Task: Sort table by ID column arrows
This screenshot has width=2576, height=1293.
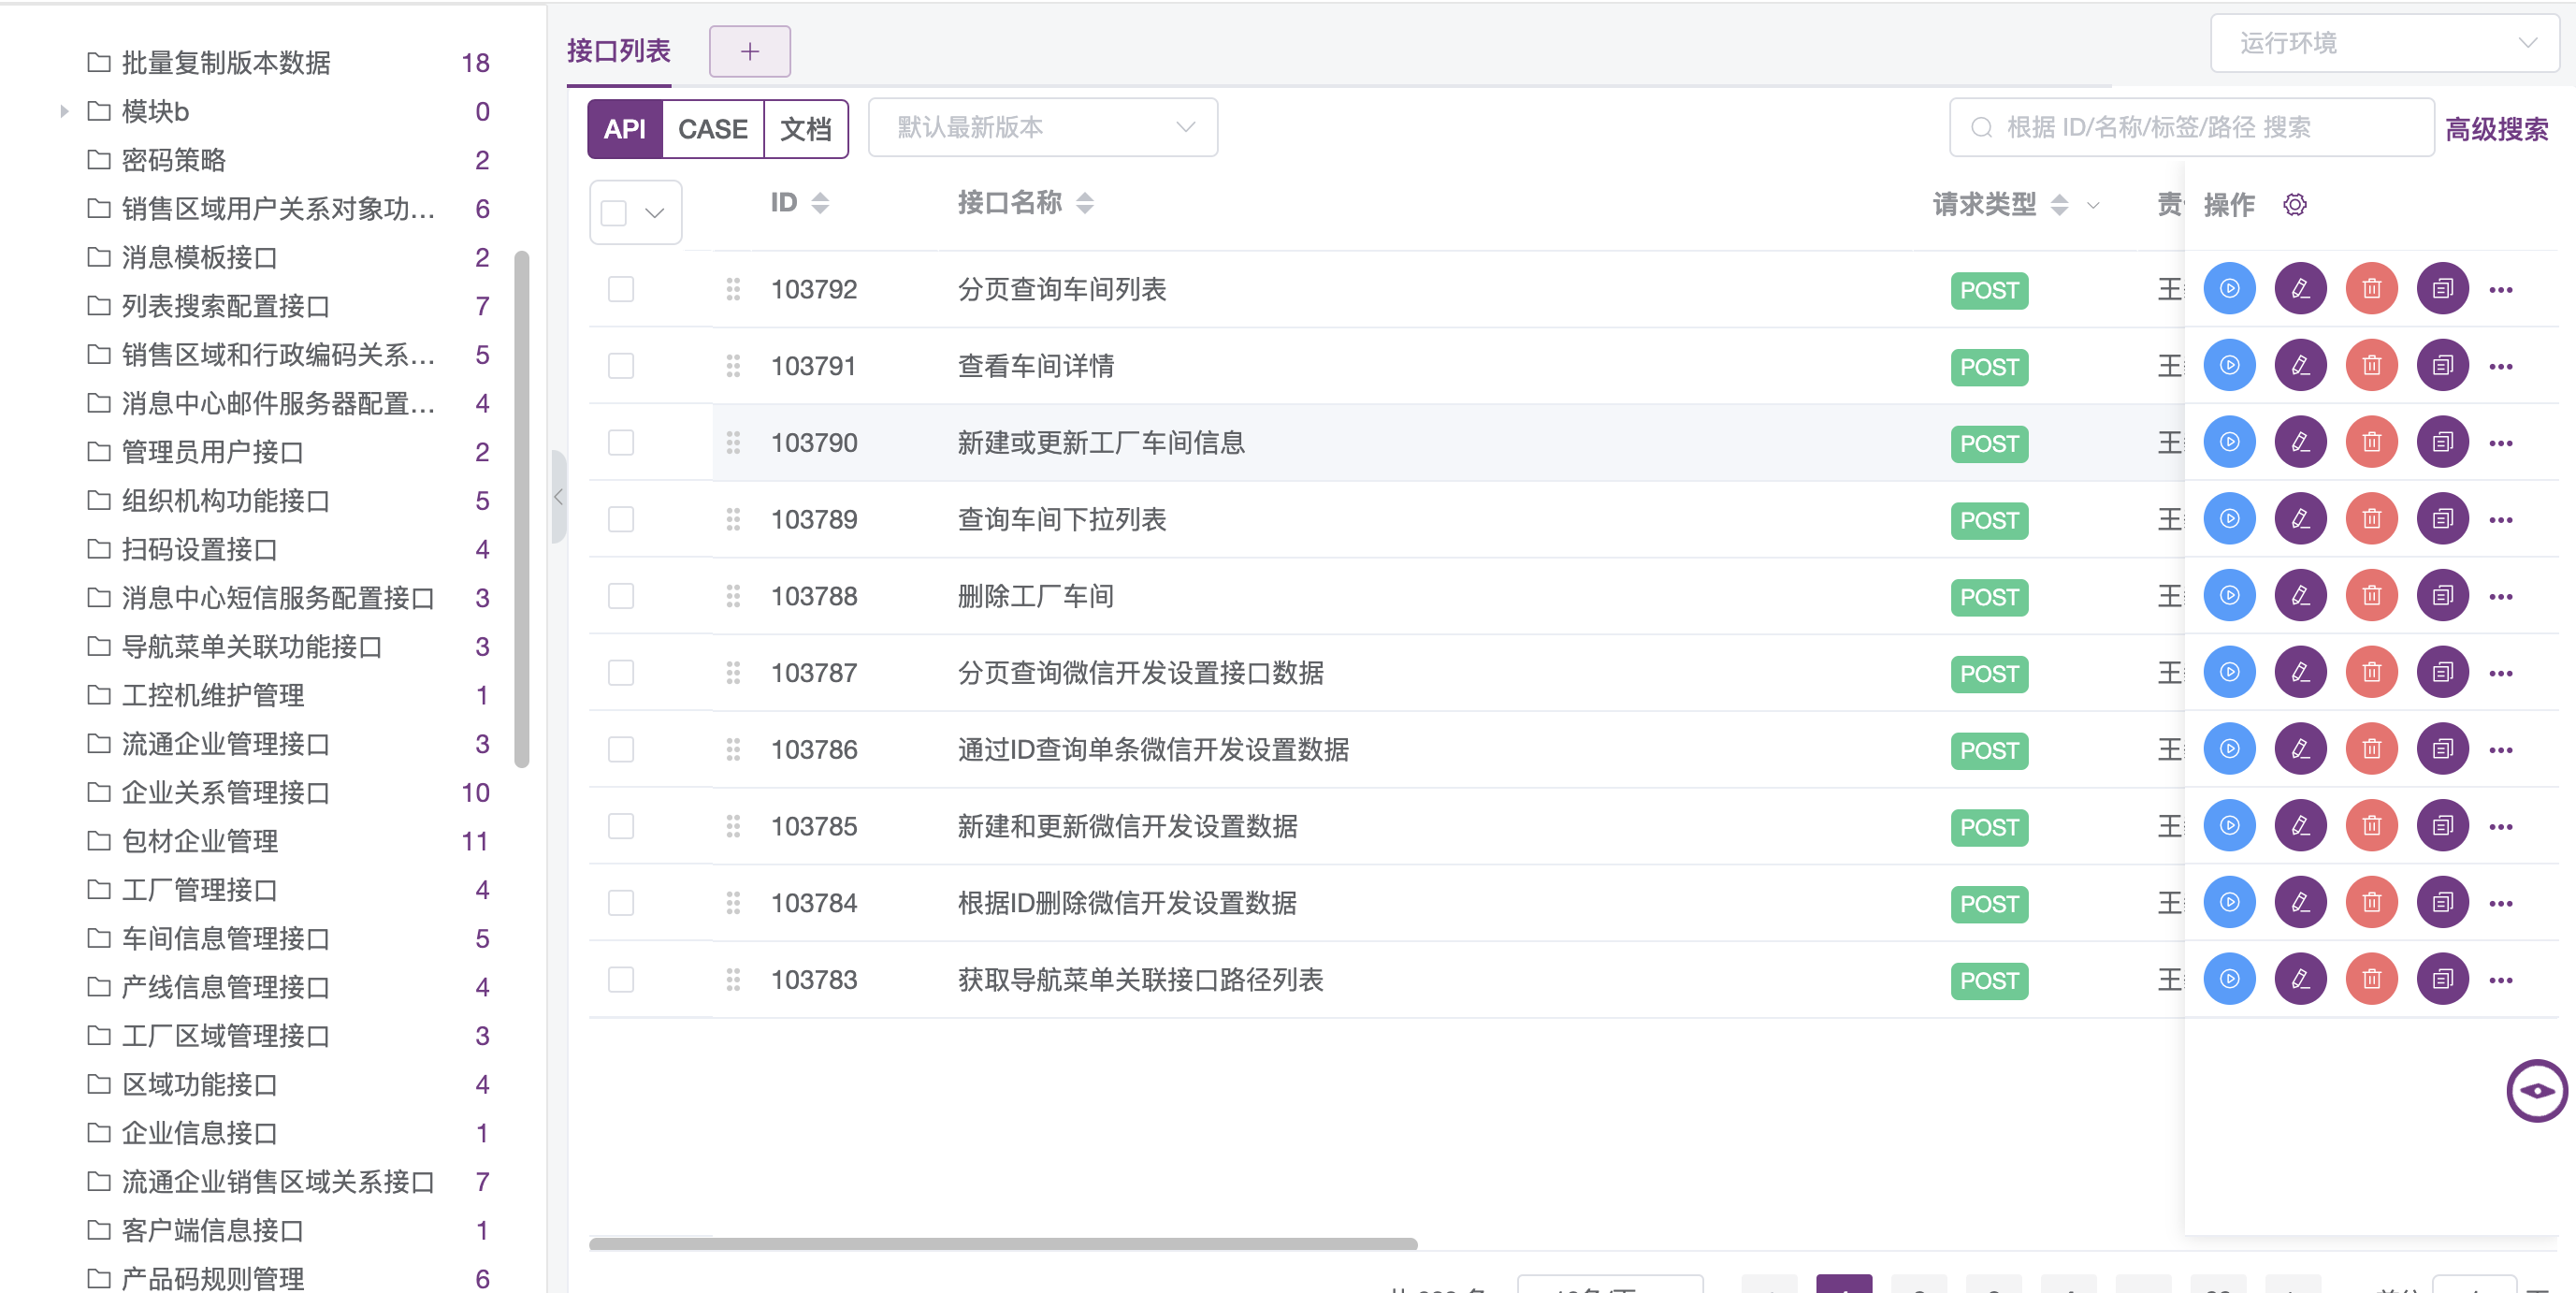Action: point(820,204)
